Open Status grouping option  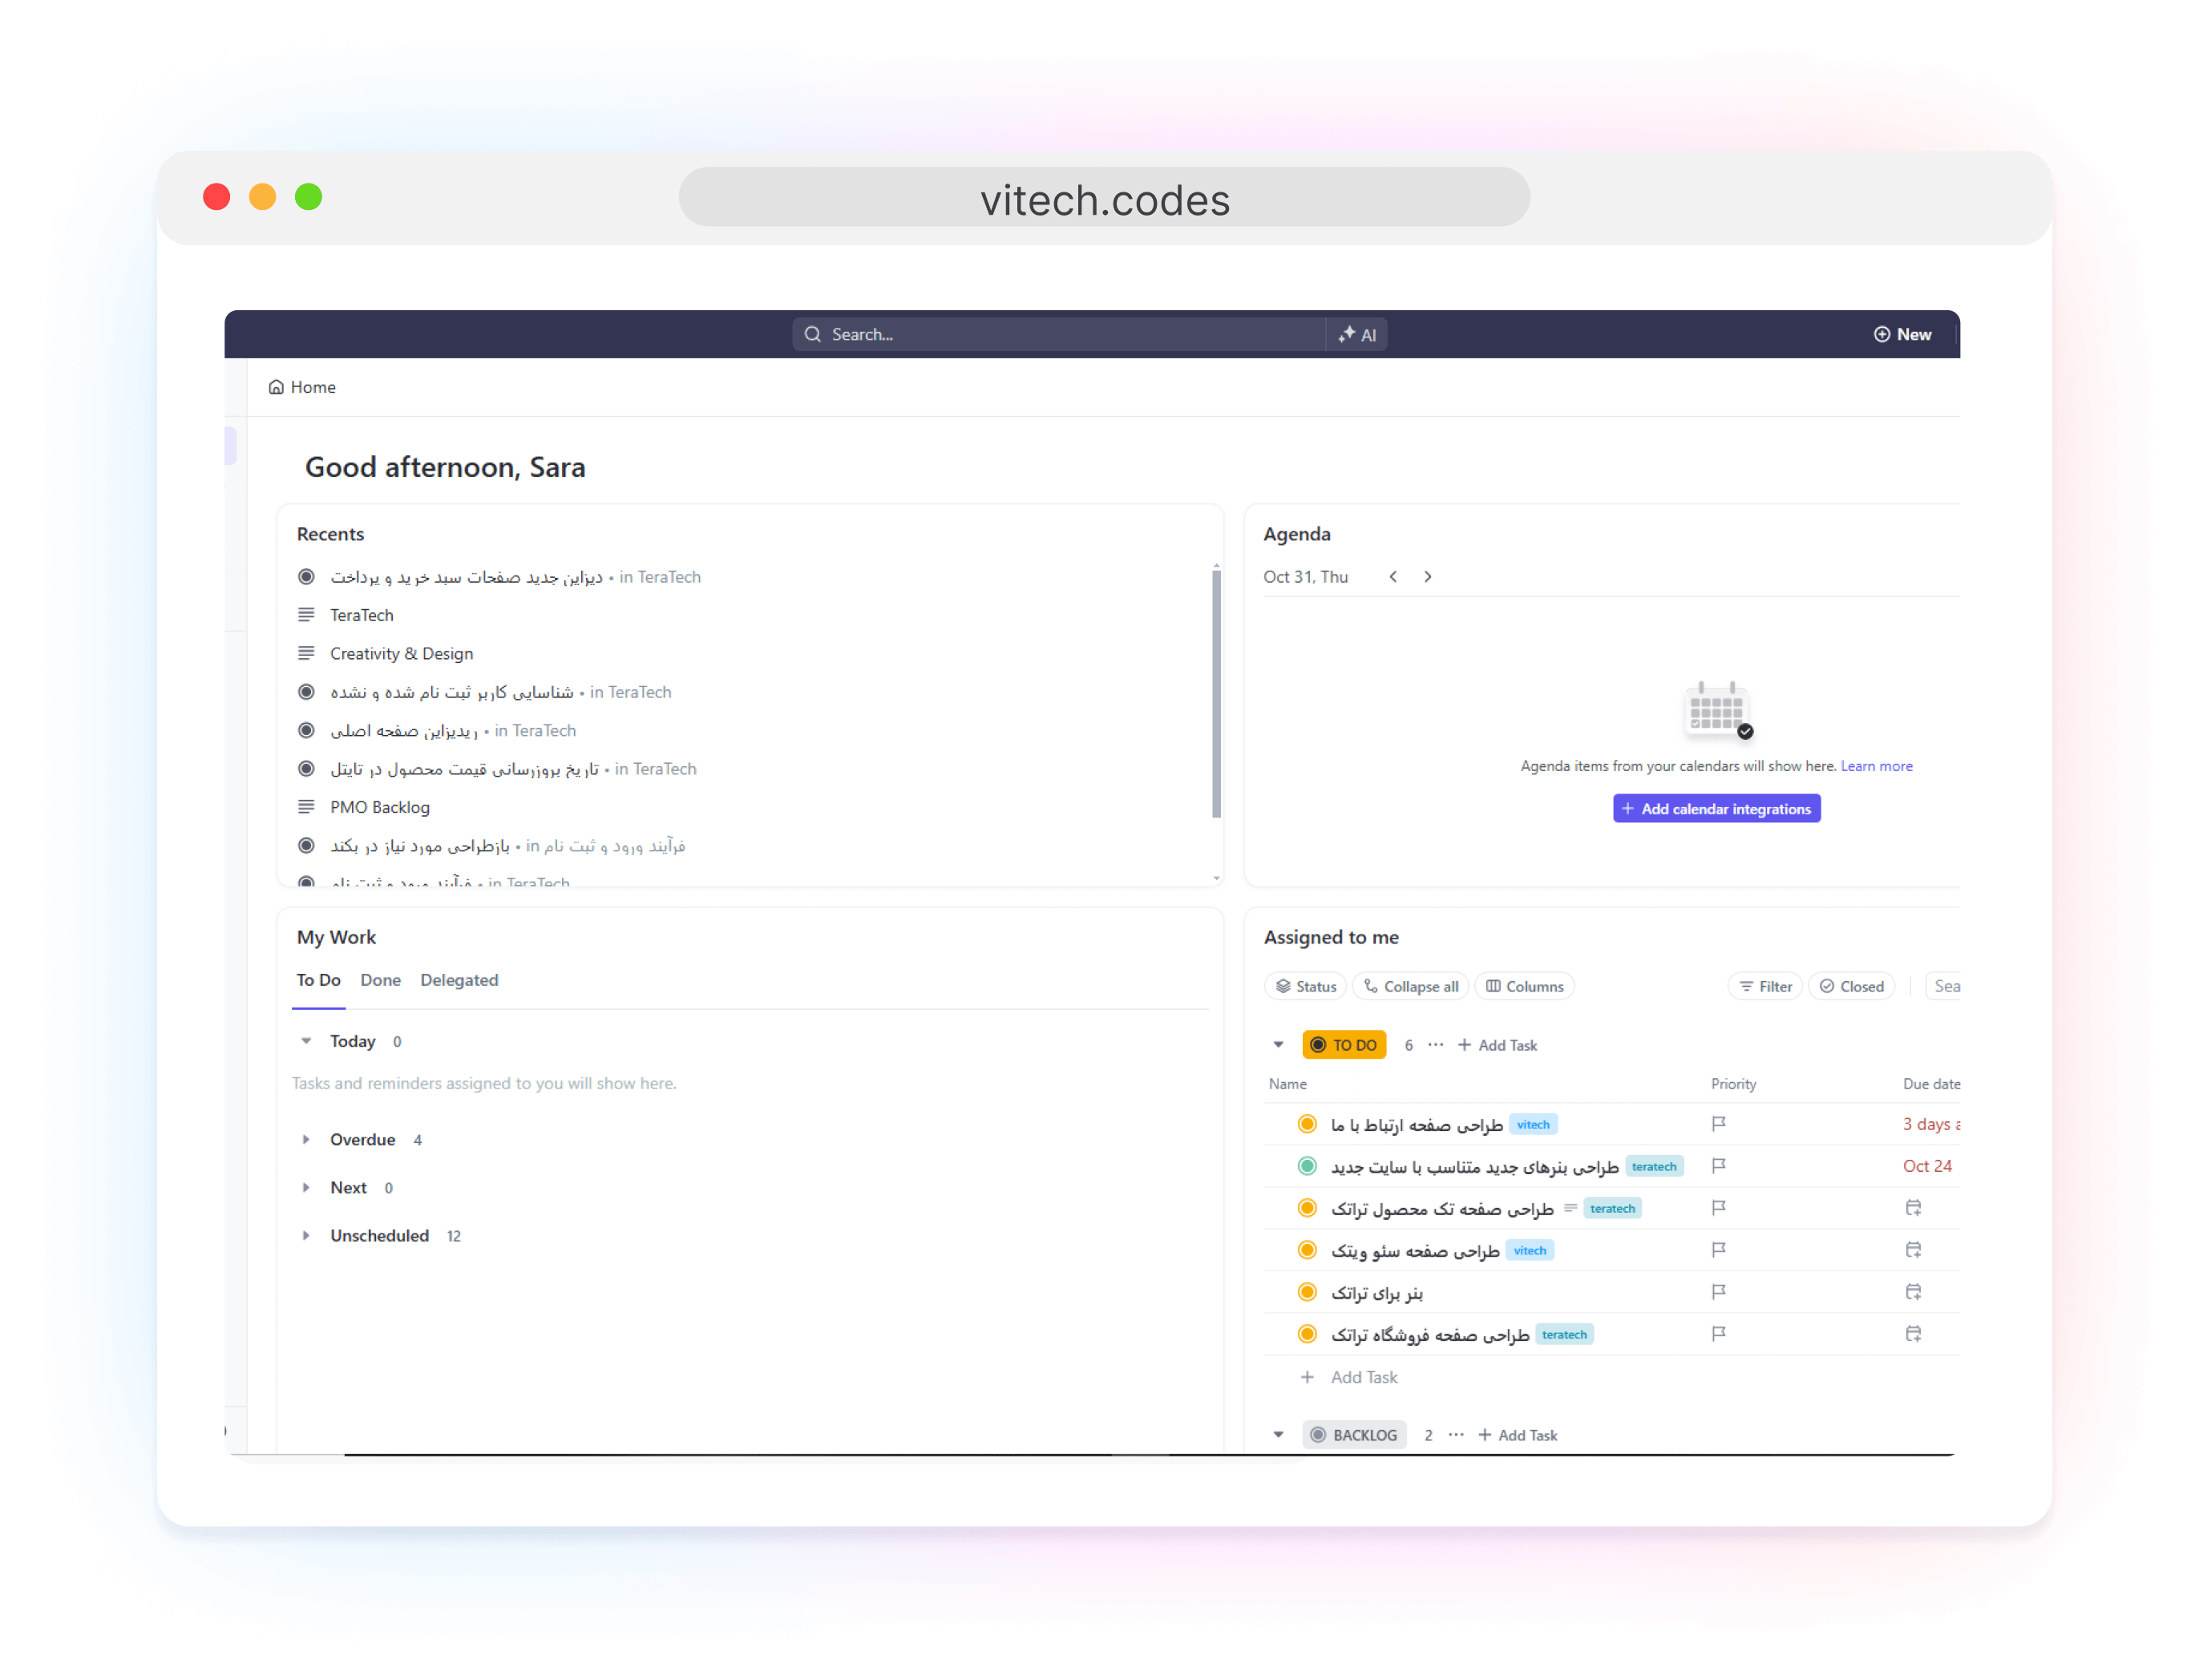1305,987
